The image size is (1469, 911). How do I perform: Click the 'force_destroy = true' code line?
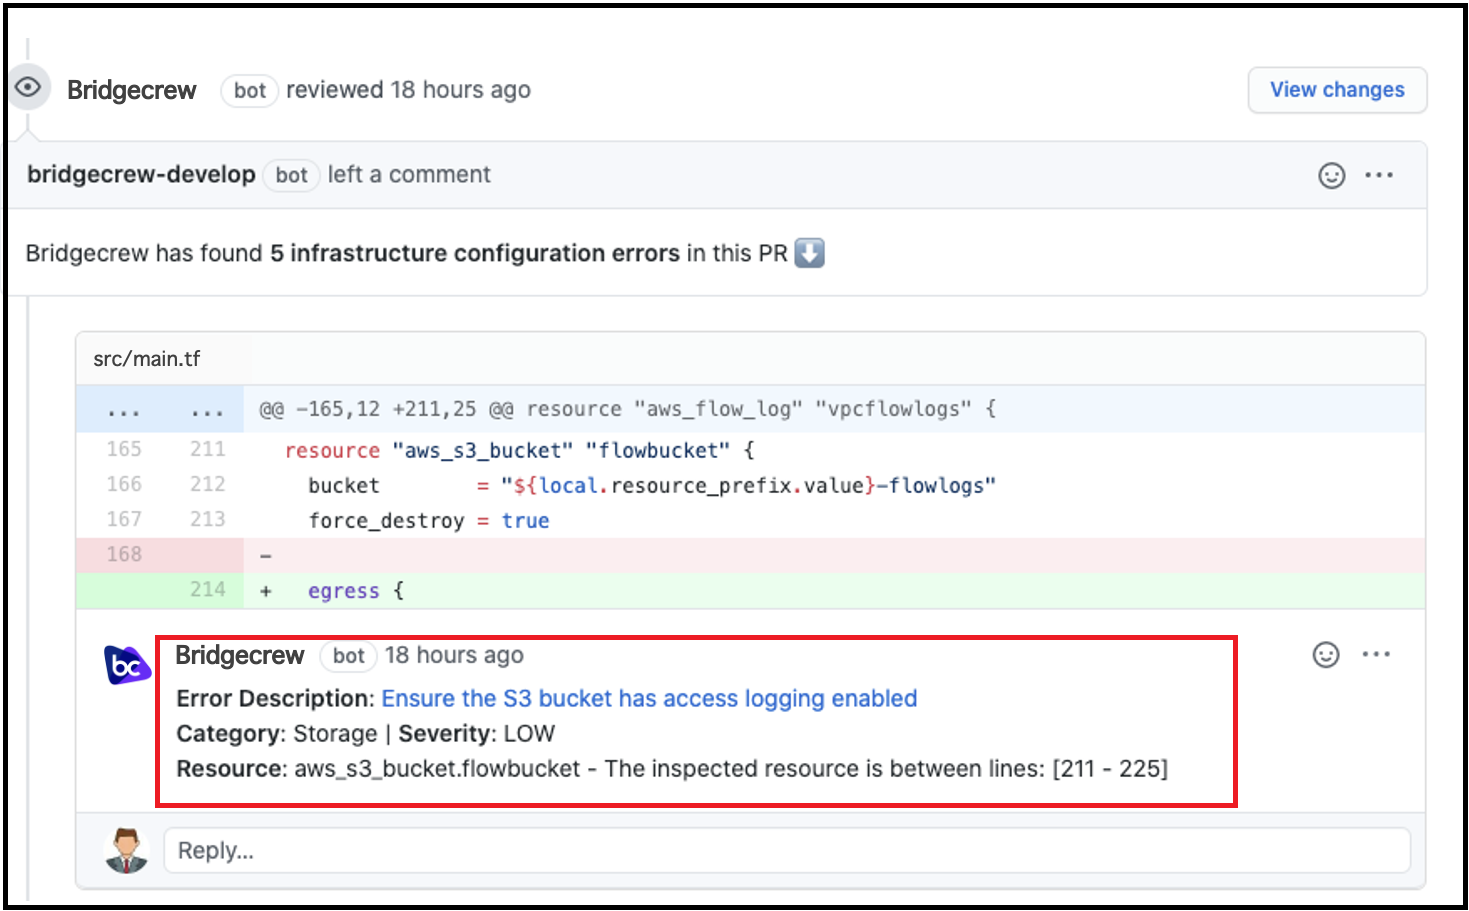pyautogui.click(x=429, y=520)
